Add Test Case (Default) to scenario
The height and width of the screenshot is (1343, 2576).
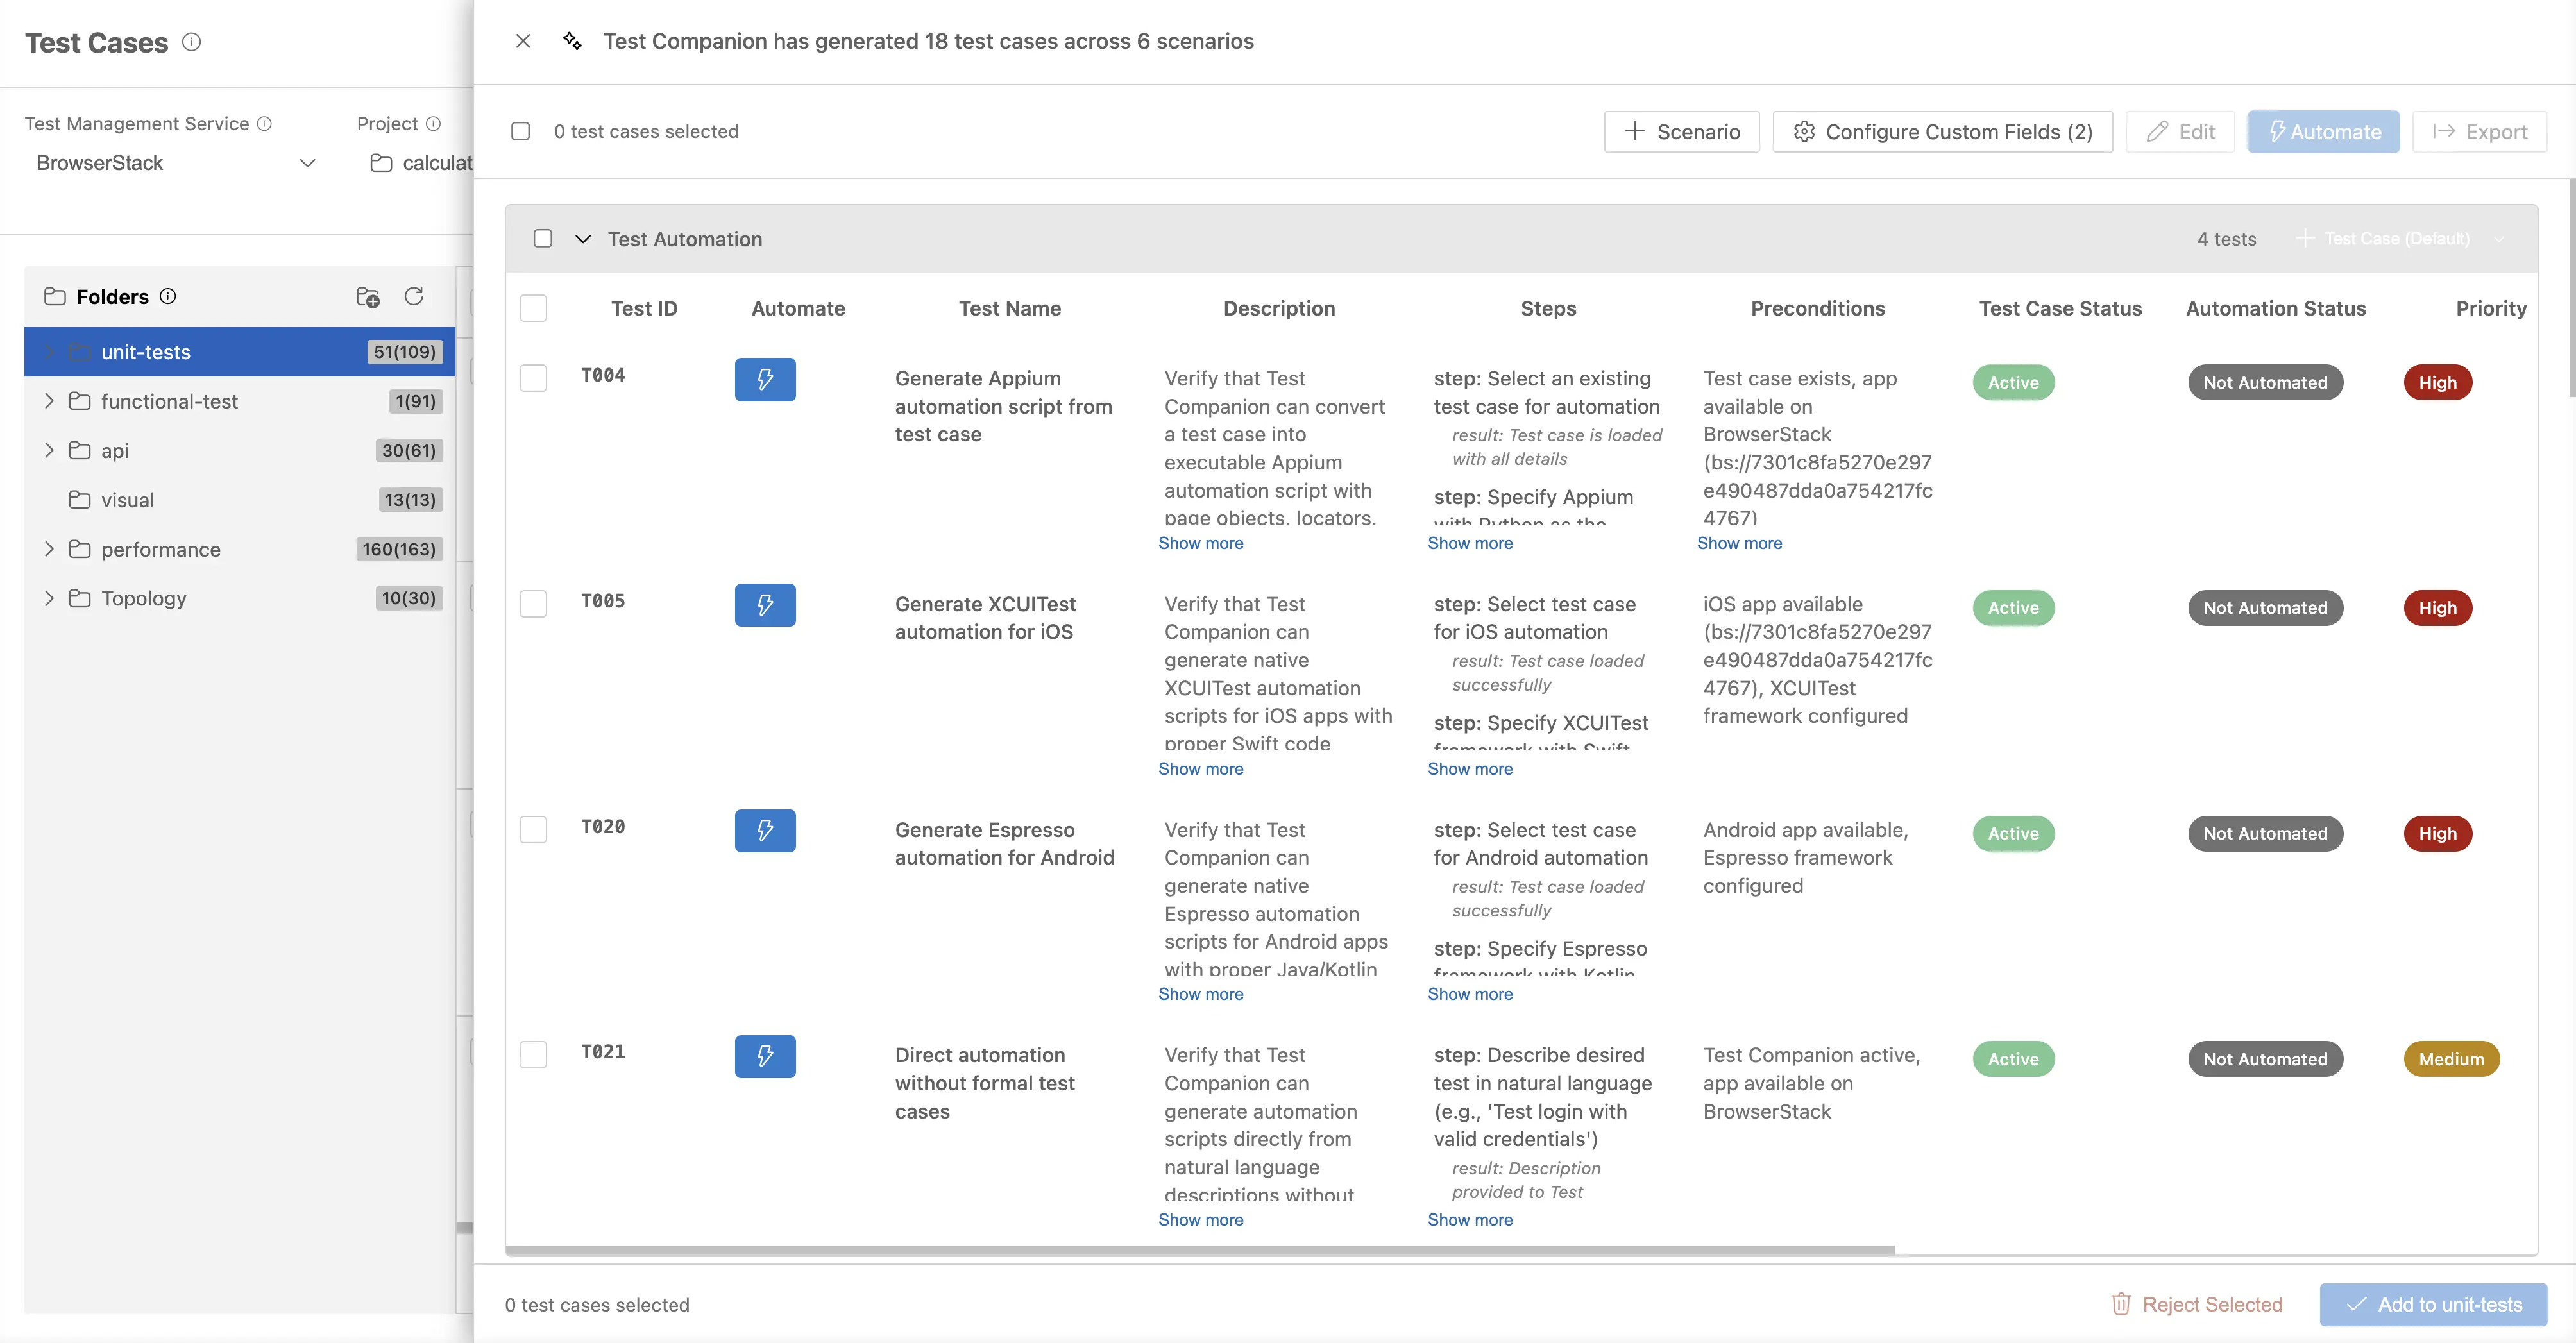coord(2383,239)
